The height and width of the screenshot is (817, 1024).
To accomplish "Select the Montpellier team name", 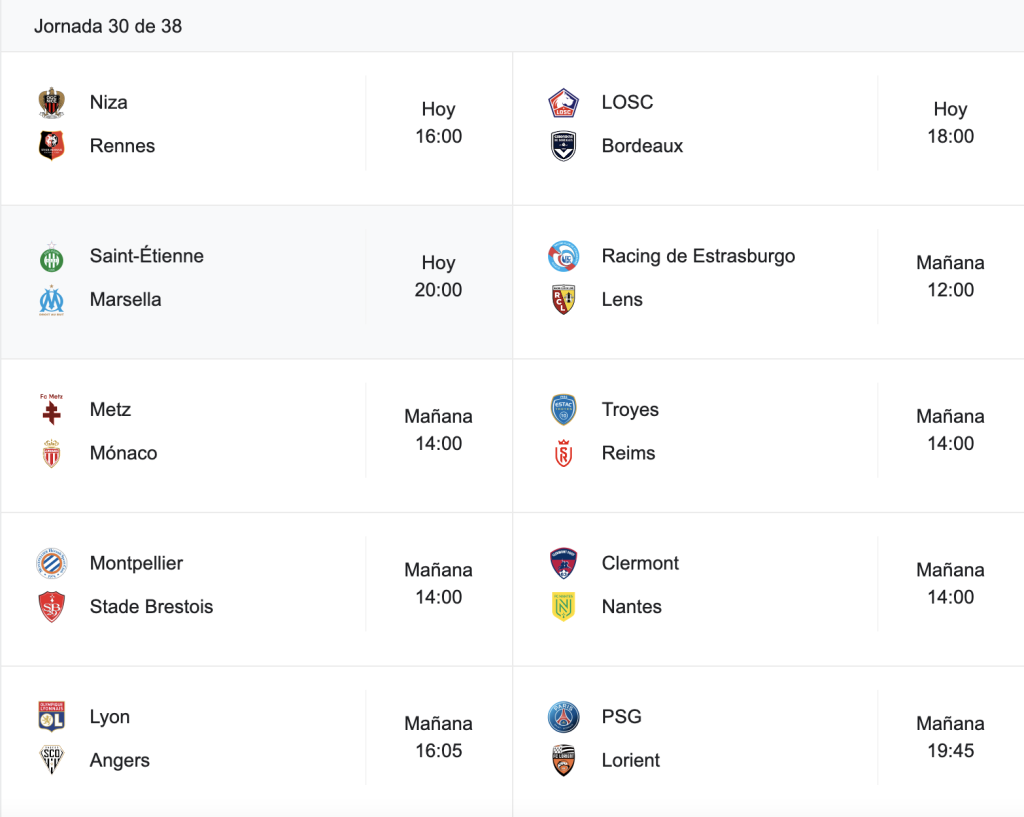I will click(136, 563).
